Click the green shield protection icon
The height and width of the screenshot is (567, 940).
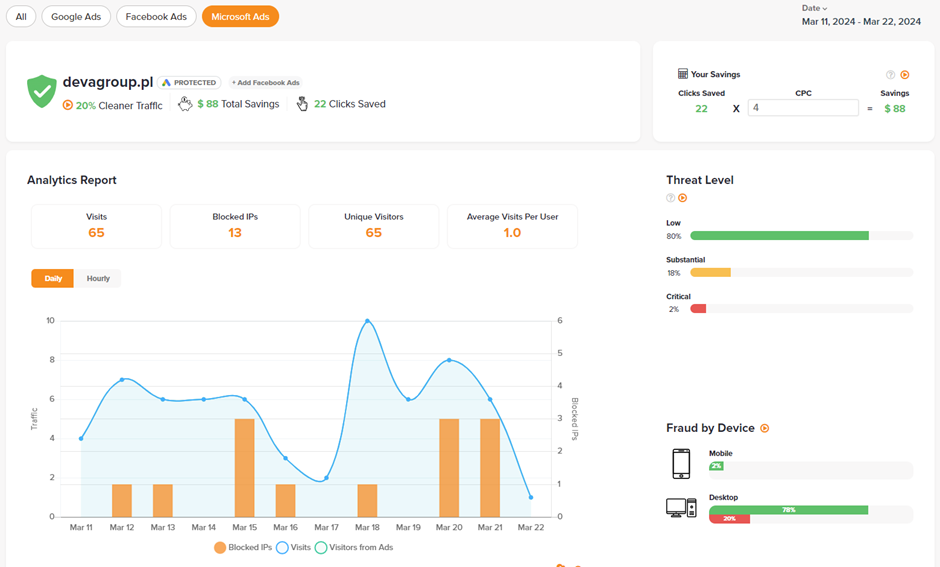pos(42,91)
